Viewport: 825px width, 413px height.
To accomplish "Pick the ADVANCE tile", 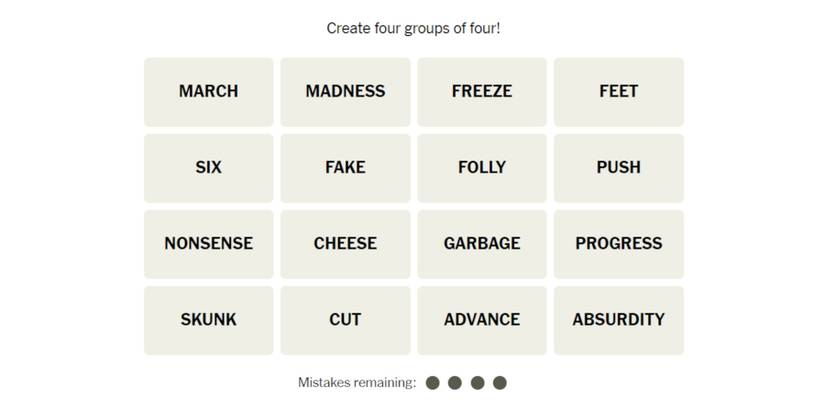I will coord(482,320).
